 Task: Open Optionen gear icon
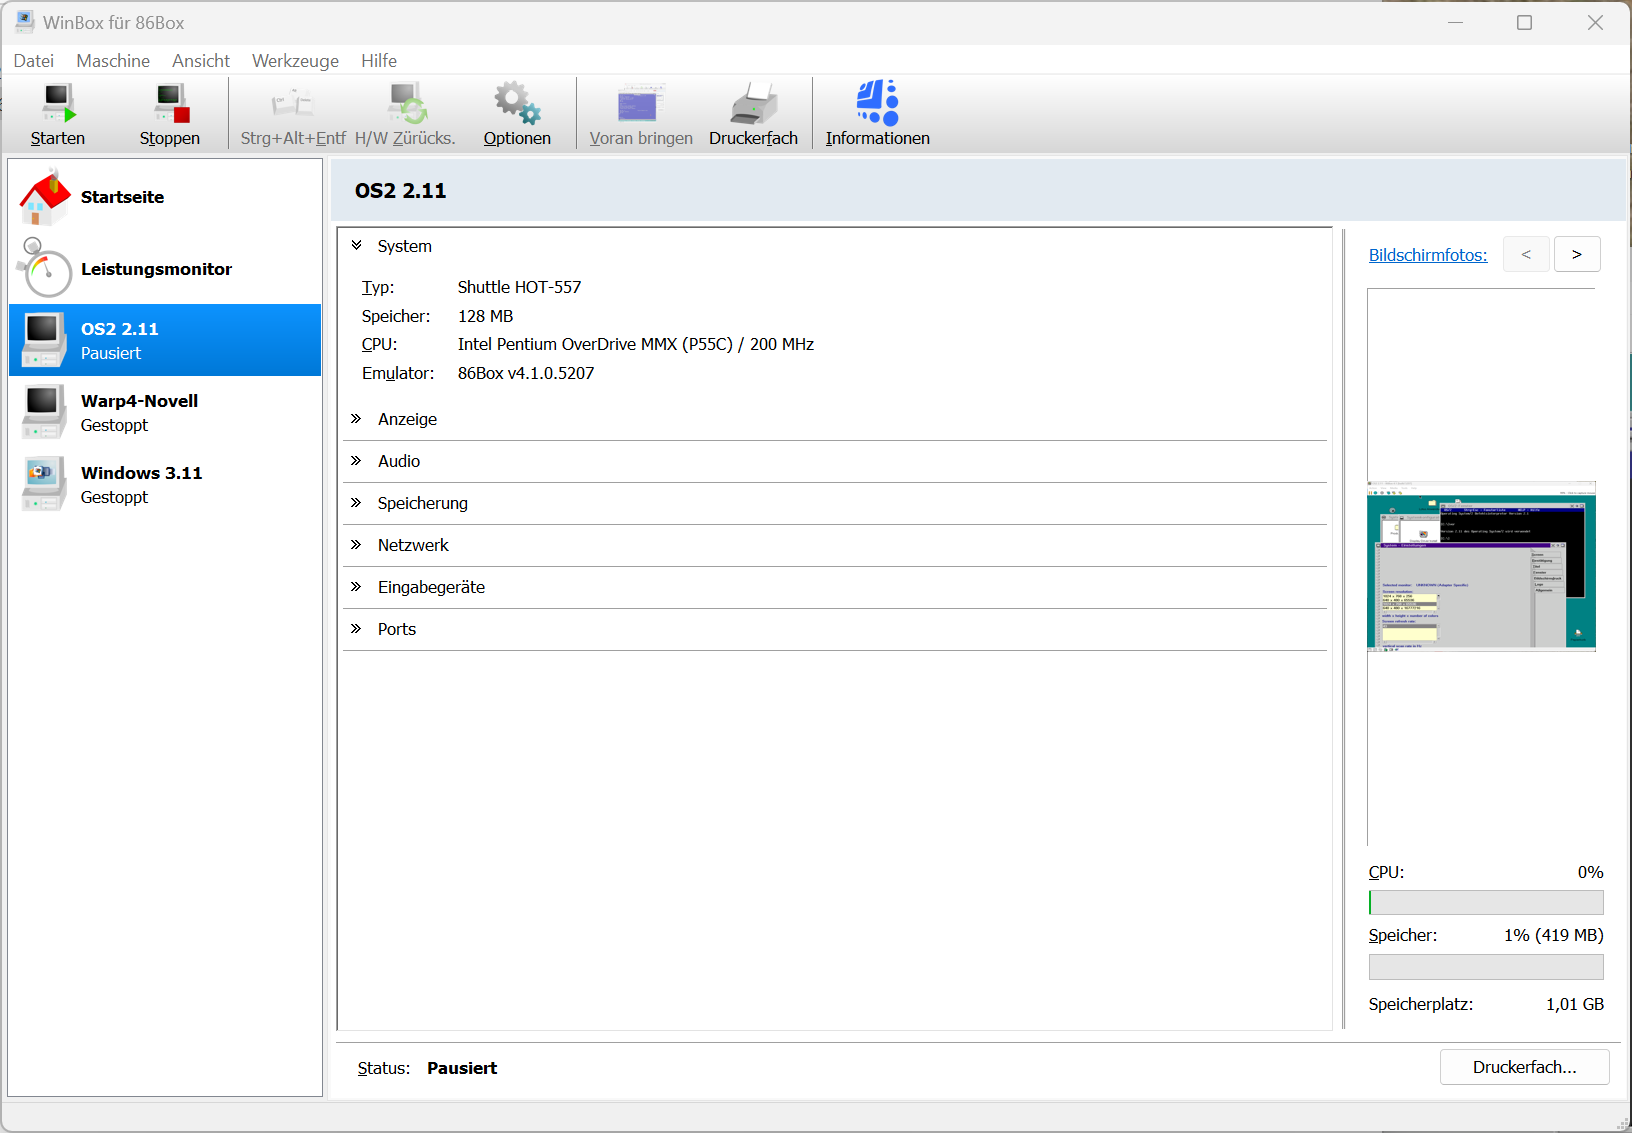517,103
